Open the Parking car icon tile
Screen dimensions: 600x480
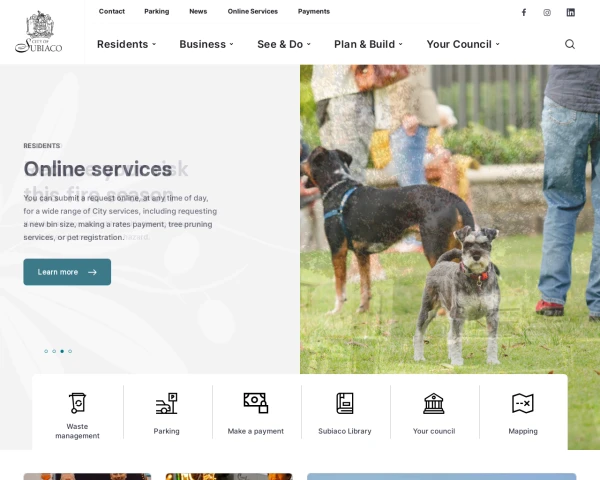166,403
